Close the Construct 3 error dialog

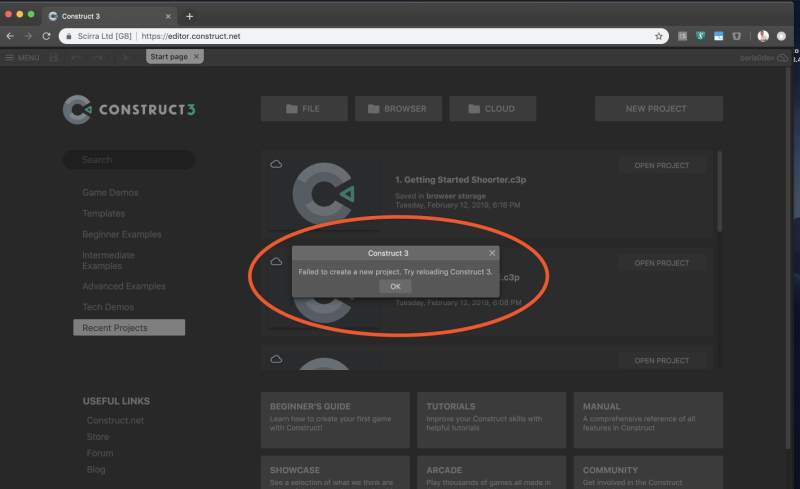(x=491, y=253)
